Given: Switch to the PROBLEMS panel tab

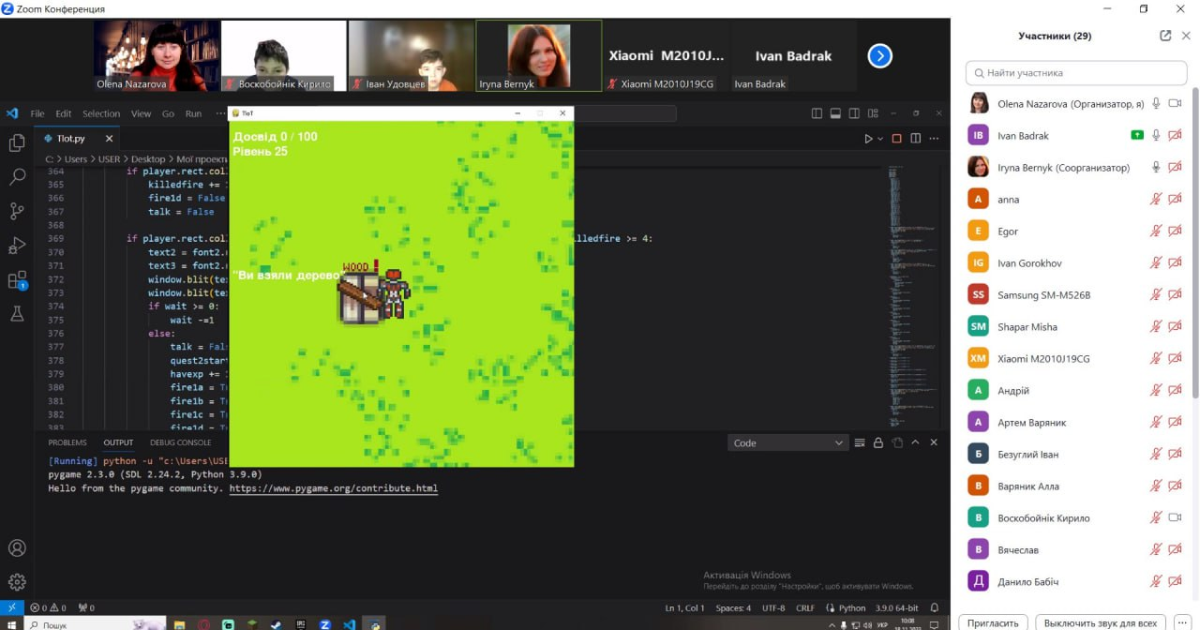Looking at the screenshot, I should (x=67, y=442).
